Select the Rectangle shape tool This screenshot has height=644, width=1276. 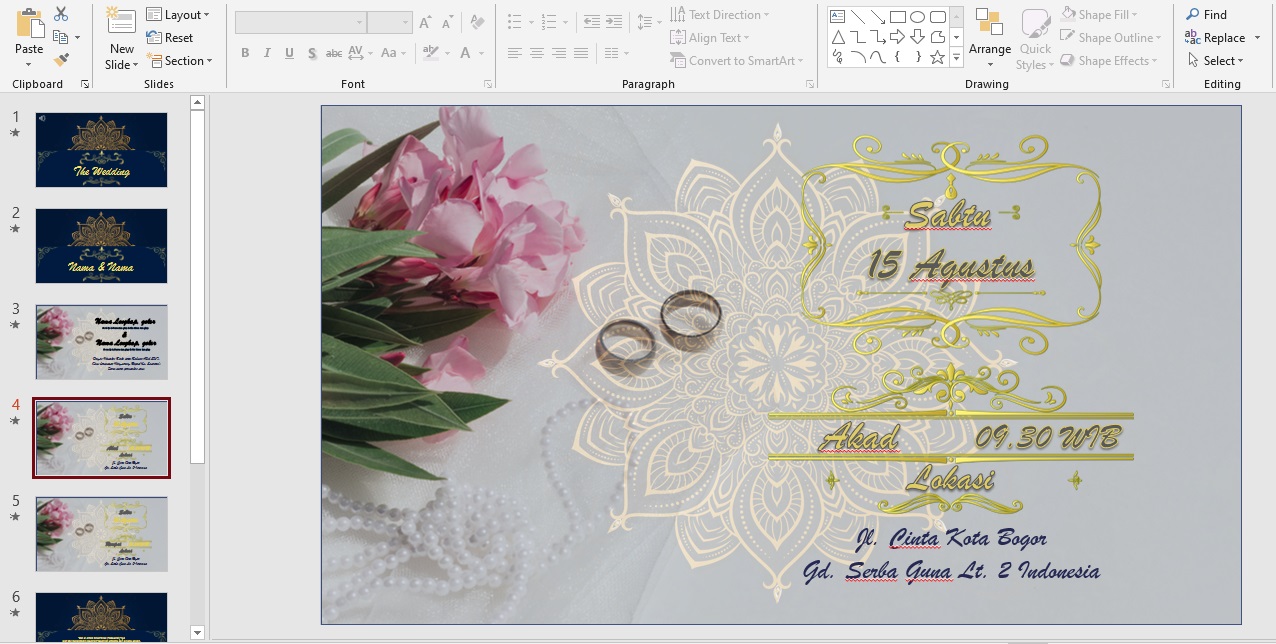pos(898,16)
